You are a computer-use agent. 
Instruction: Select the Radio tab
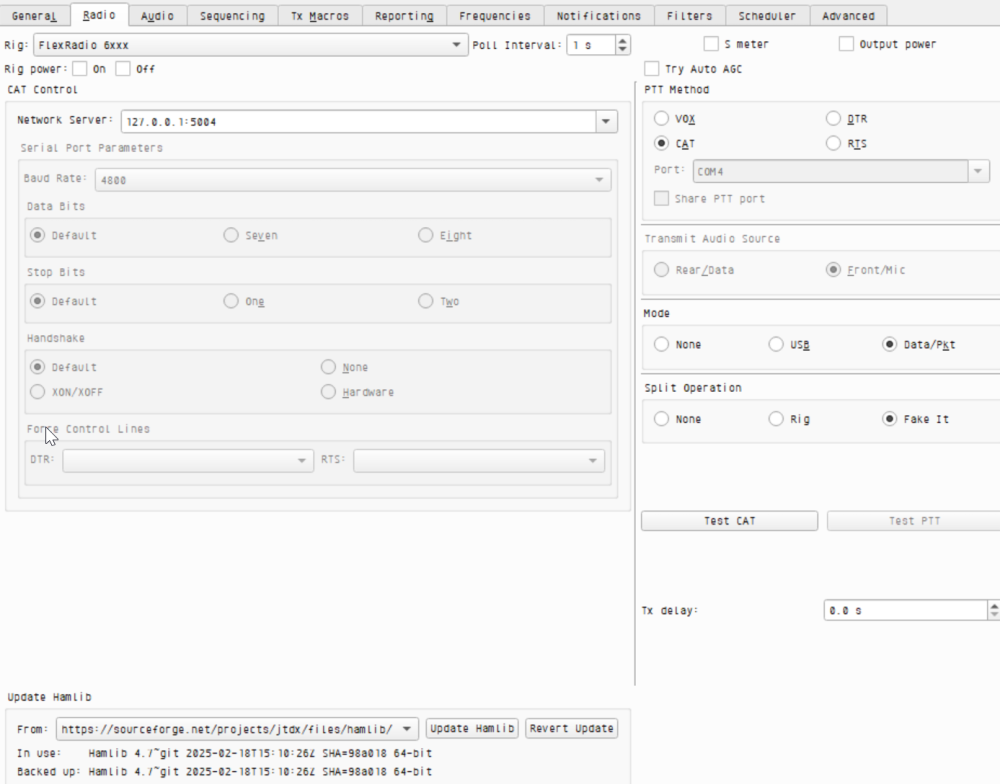[x=99, y=15]
